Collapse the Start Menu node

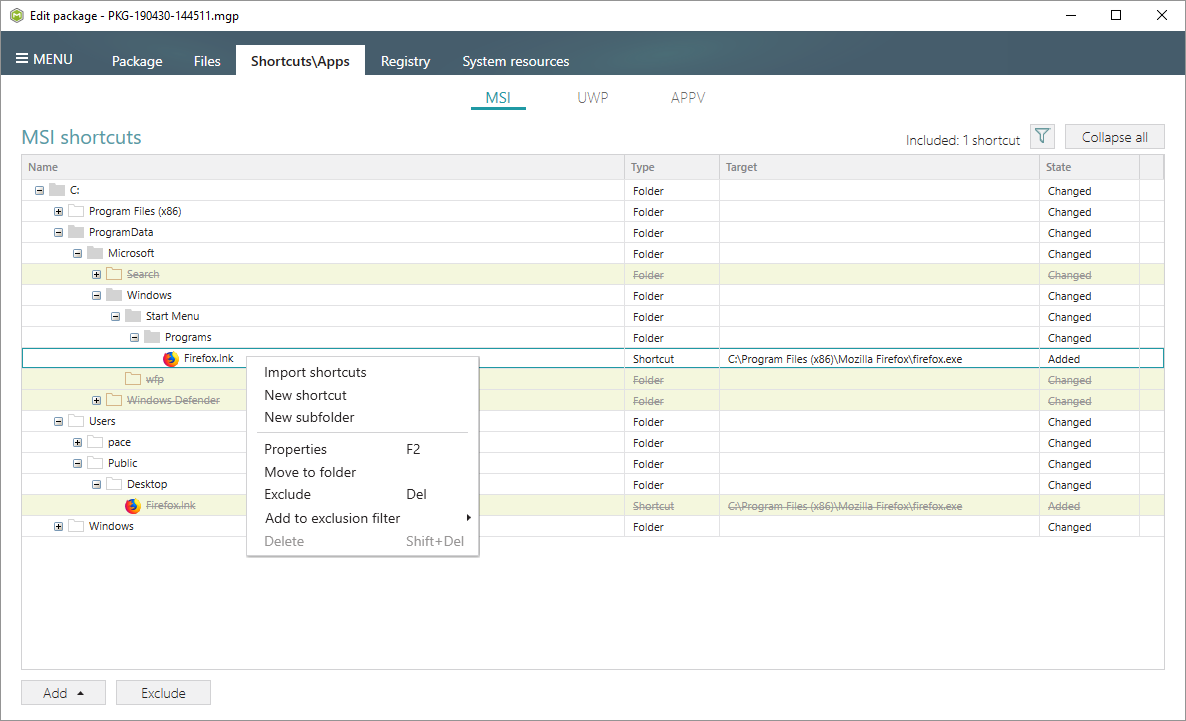click(115, 316)
